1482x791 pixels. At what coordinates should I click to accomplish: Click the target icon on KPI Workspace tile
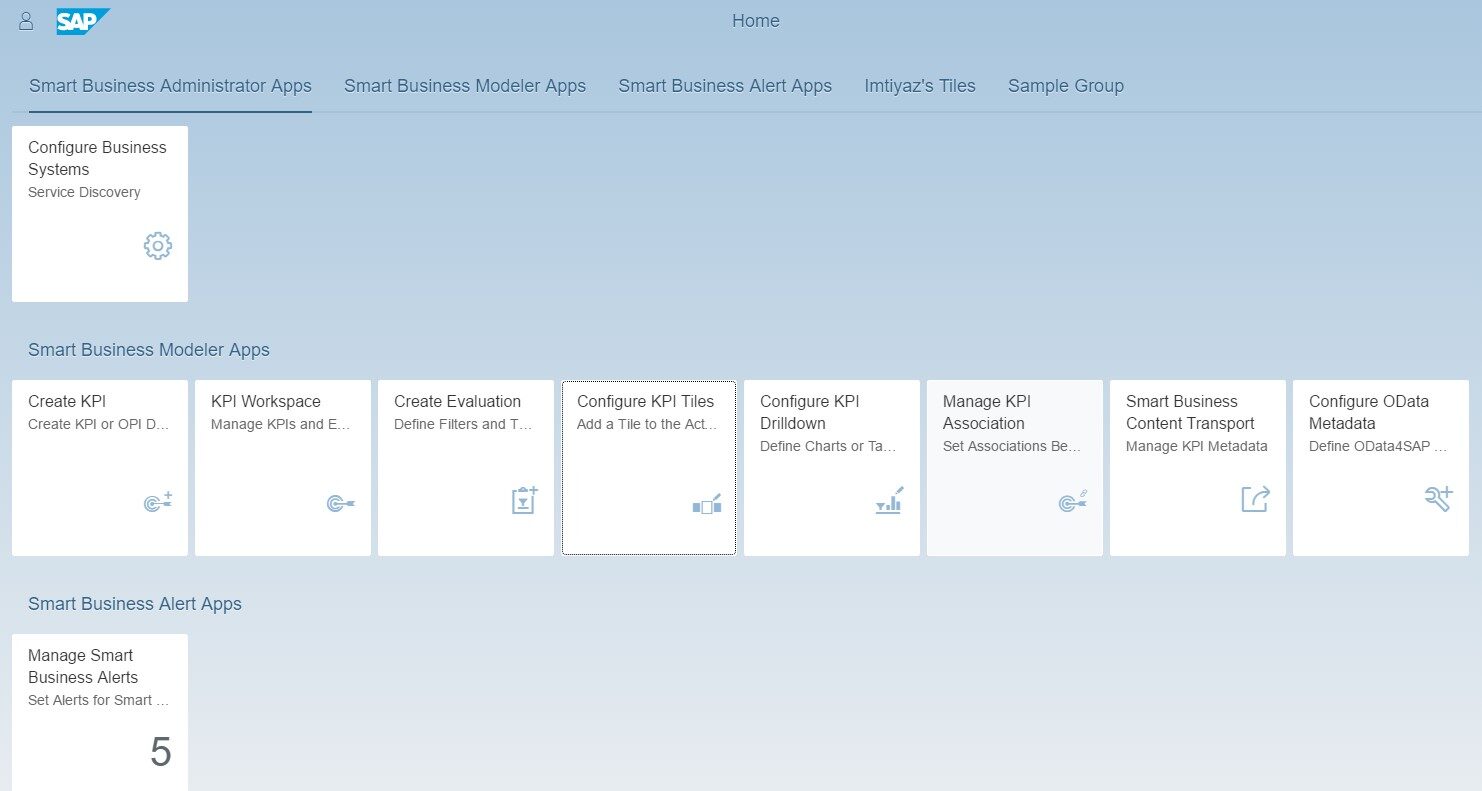click(340, 503)
